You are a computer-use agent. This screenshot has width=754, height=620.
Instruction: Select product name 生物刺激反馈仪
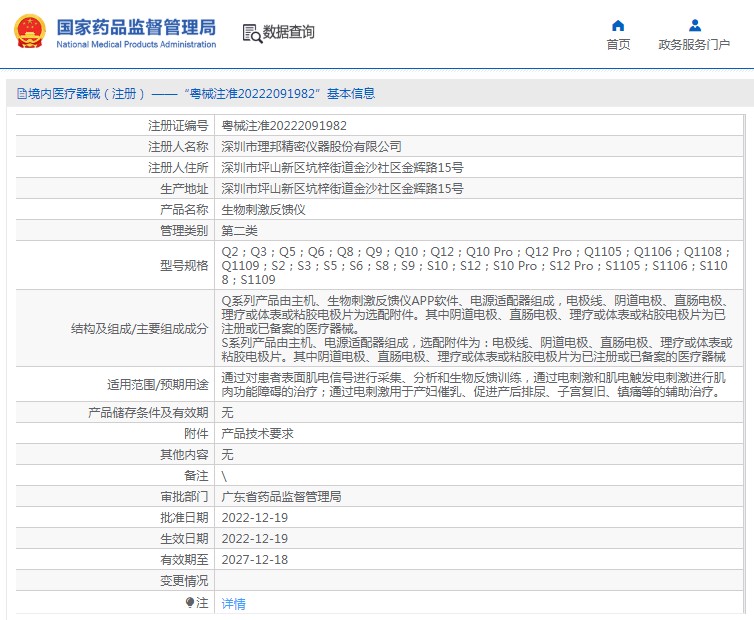(263, 210)
